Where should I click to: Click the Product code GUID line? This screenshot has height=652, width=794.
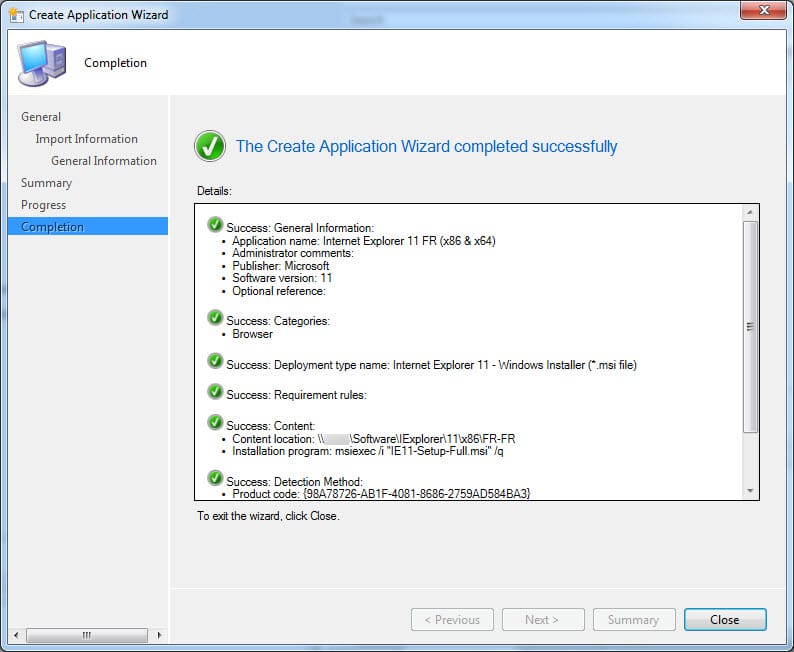(381, 494)
